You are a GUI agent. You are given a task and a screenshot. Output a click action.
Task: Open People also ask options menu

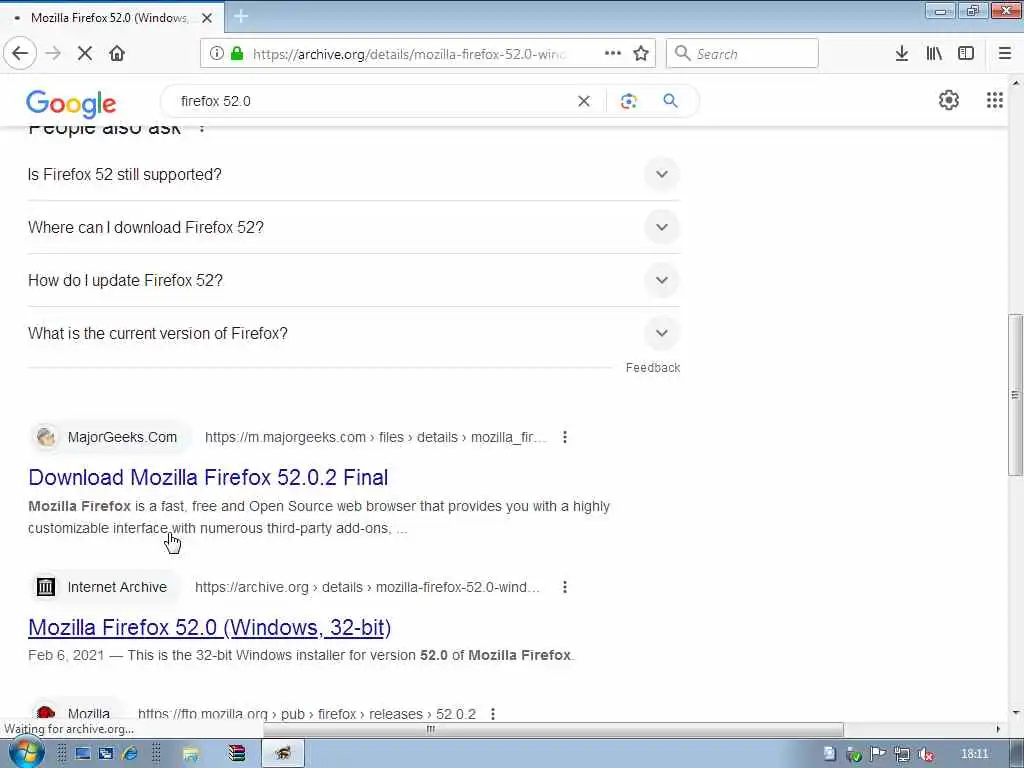pos(202,129)
